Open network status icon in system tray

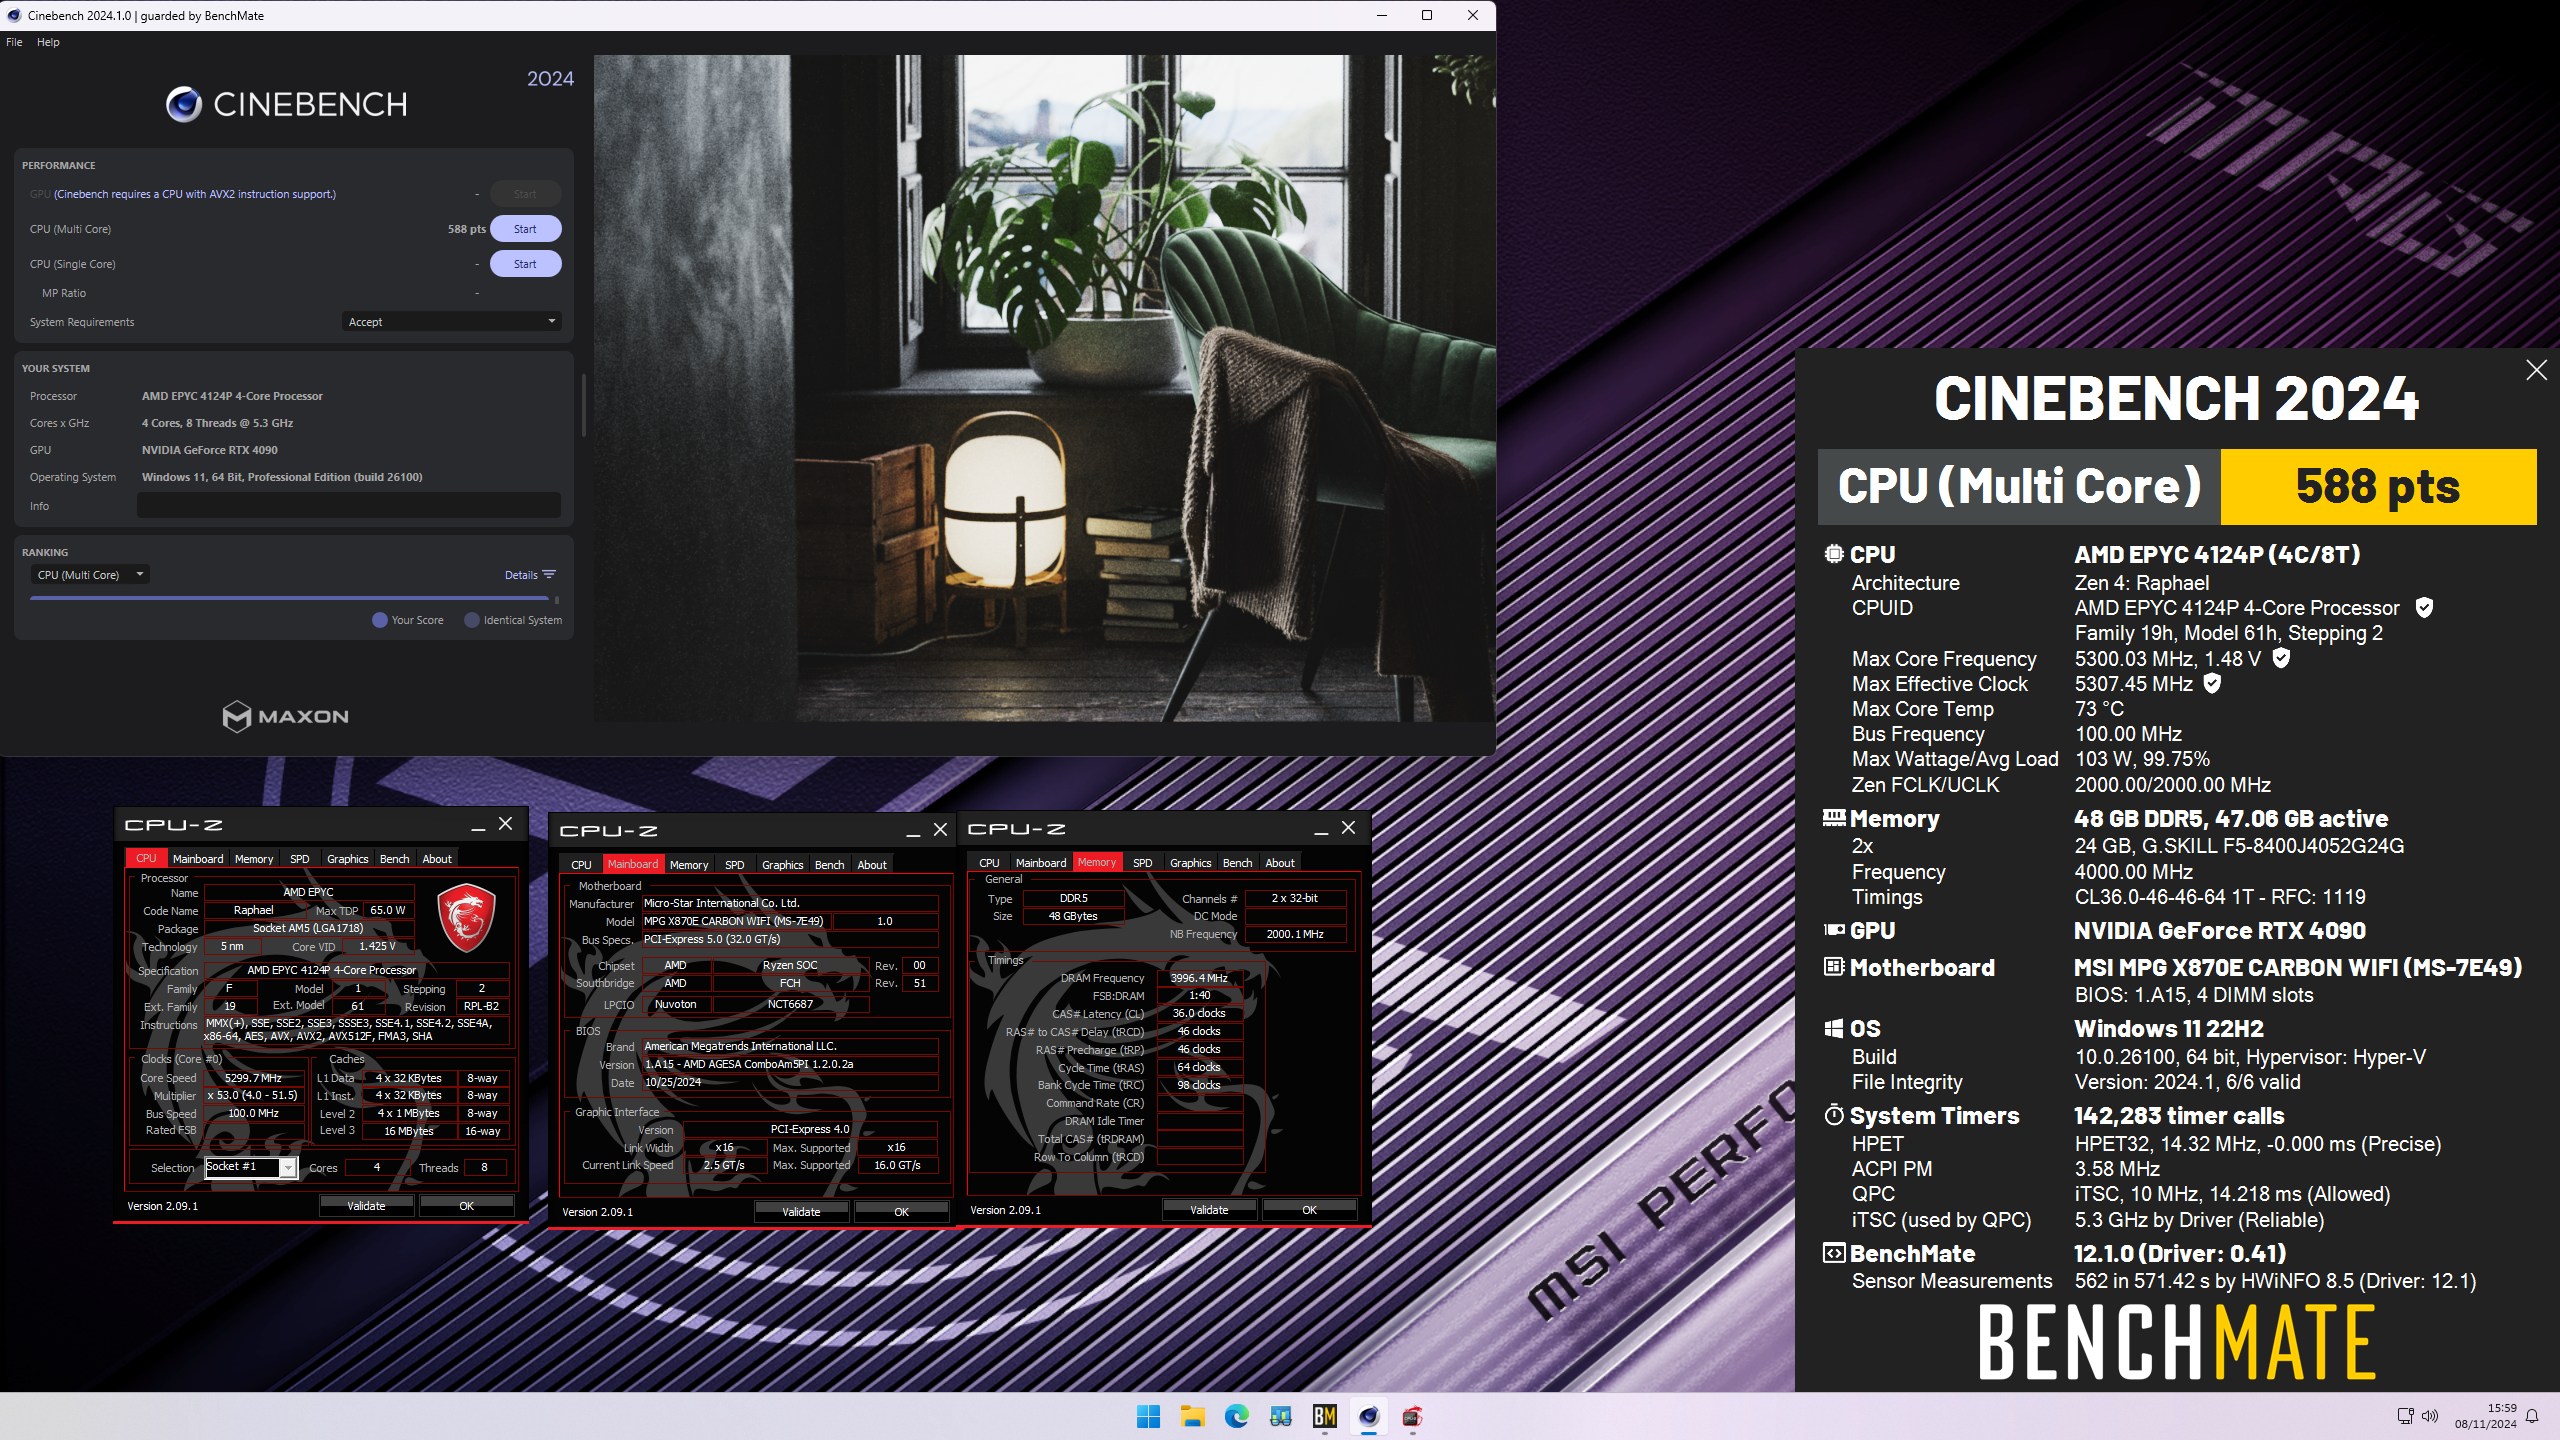2405,1416
